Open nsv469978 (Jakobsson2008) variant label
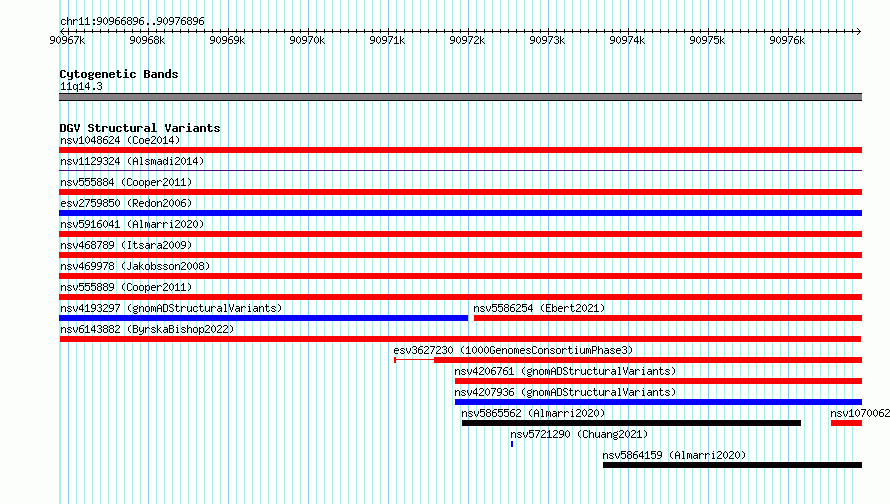Screen dimensions: 890x504 pyautogui.click(x=135, y=266)
